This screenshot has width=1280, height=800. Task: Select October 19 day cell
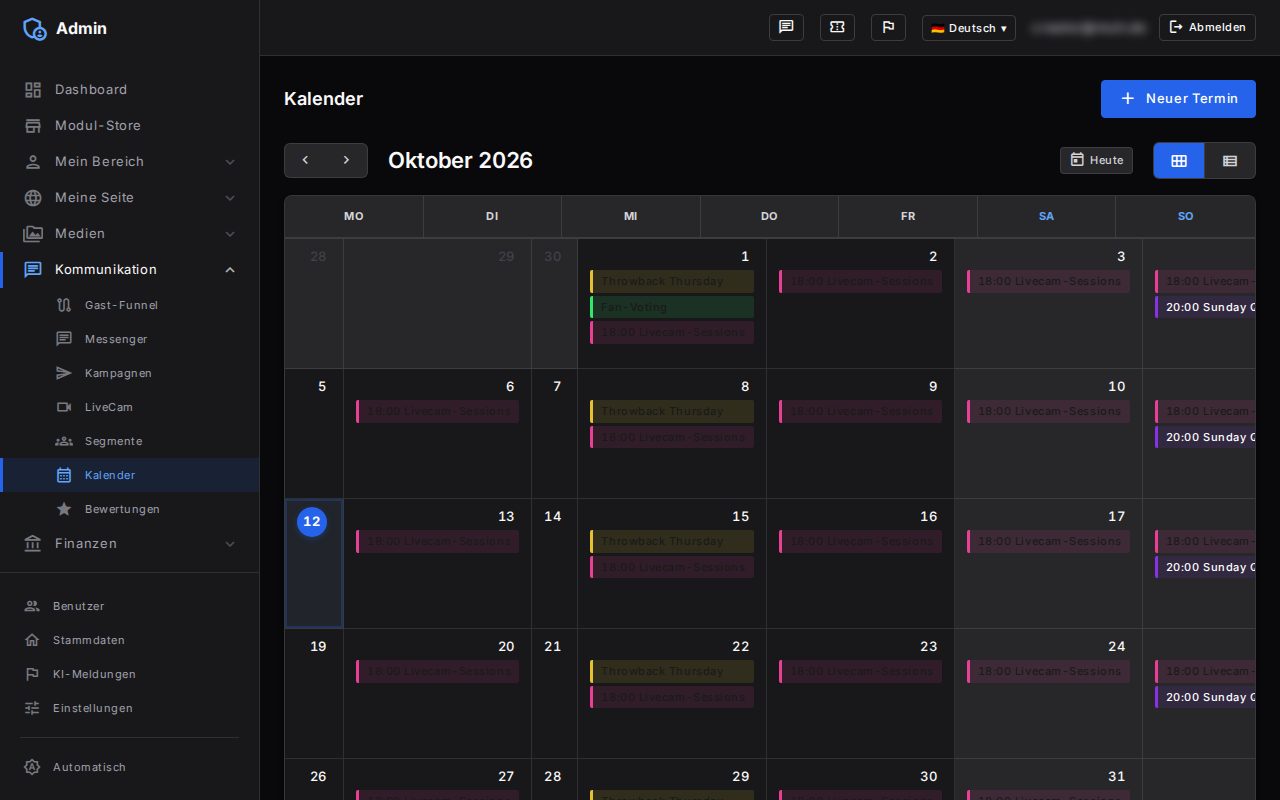point(314,693)
